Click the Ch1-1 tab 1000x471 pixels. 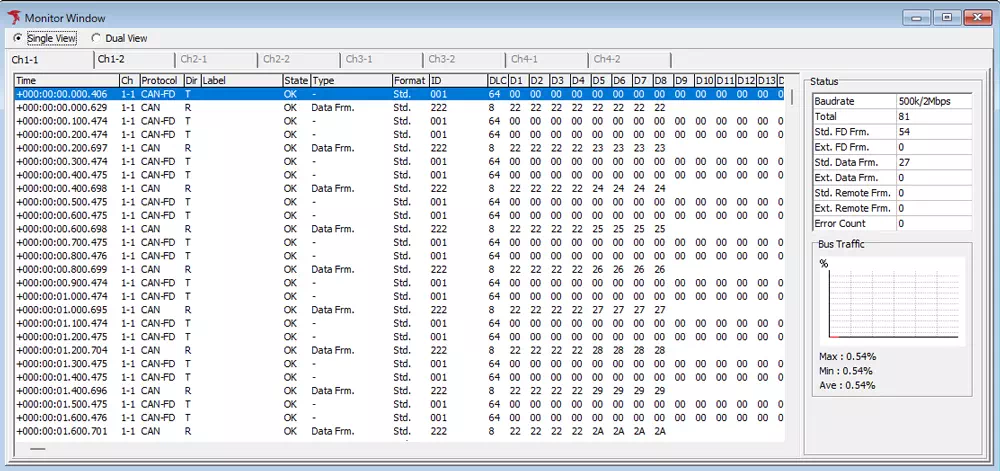click(26, 60)
